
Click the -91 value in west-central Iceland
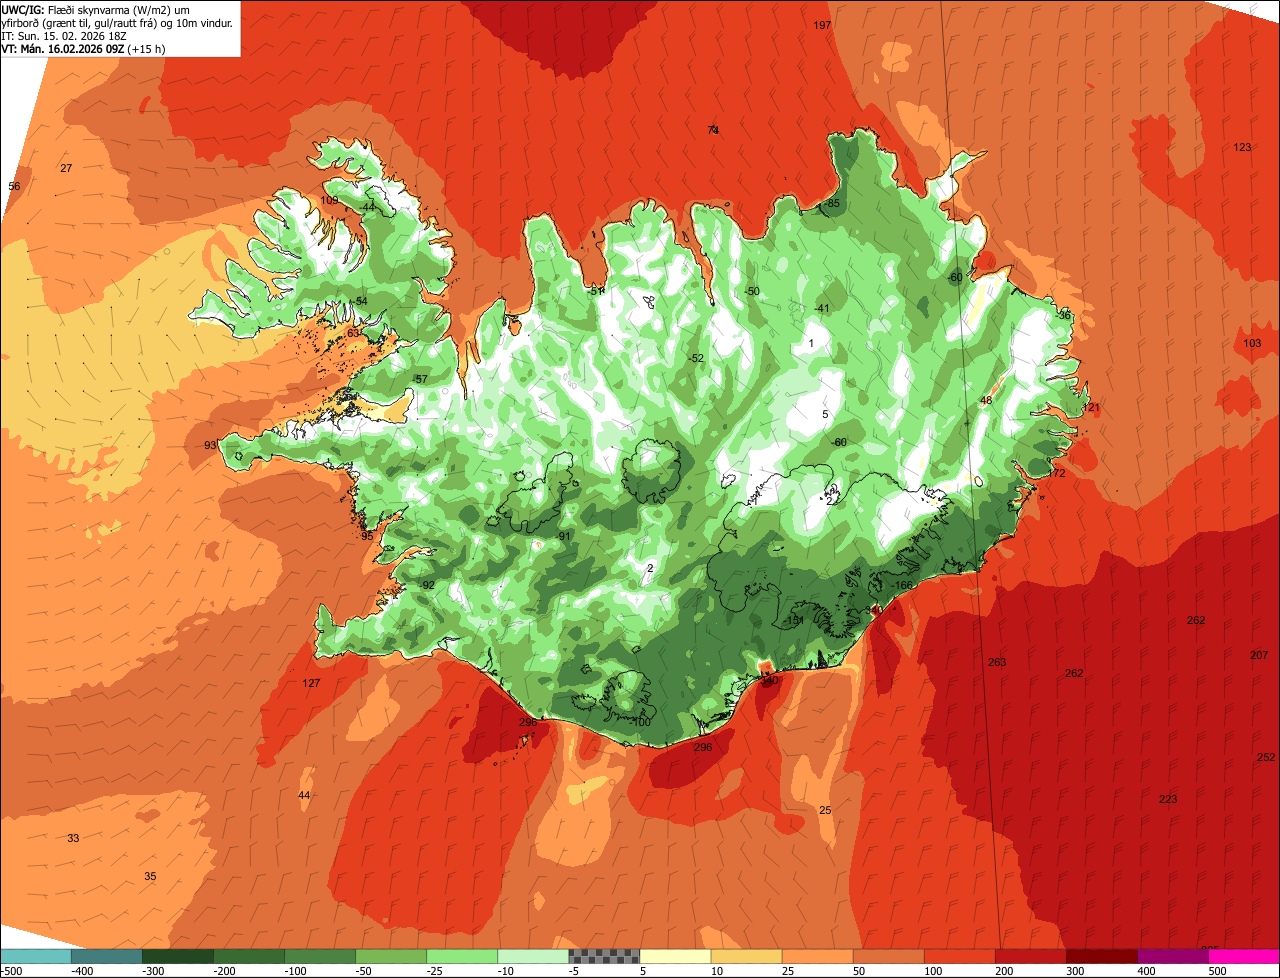[x=563, y=536]
